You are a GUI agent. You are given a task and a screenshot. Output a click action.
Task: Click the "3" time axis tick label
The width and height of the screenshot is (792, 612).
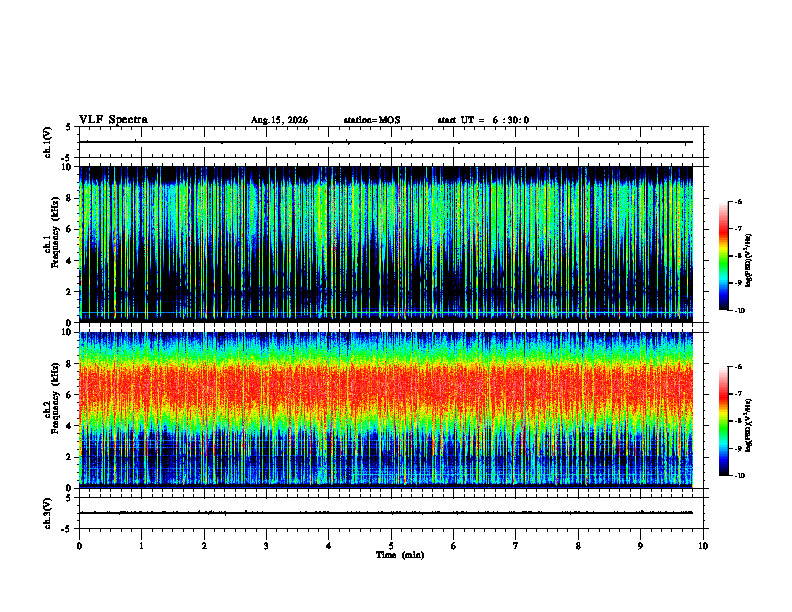(266, 546)
